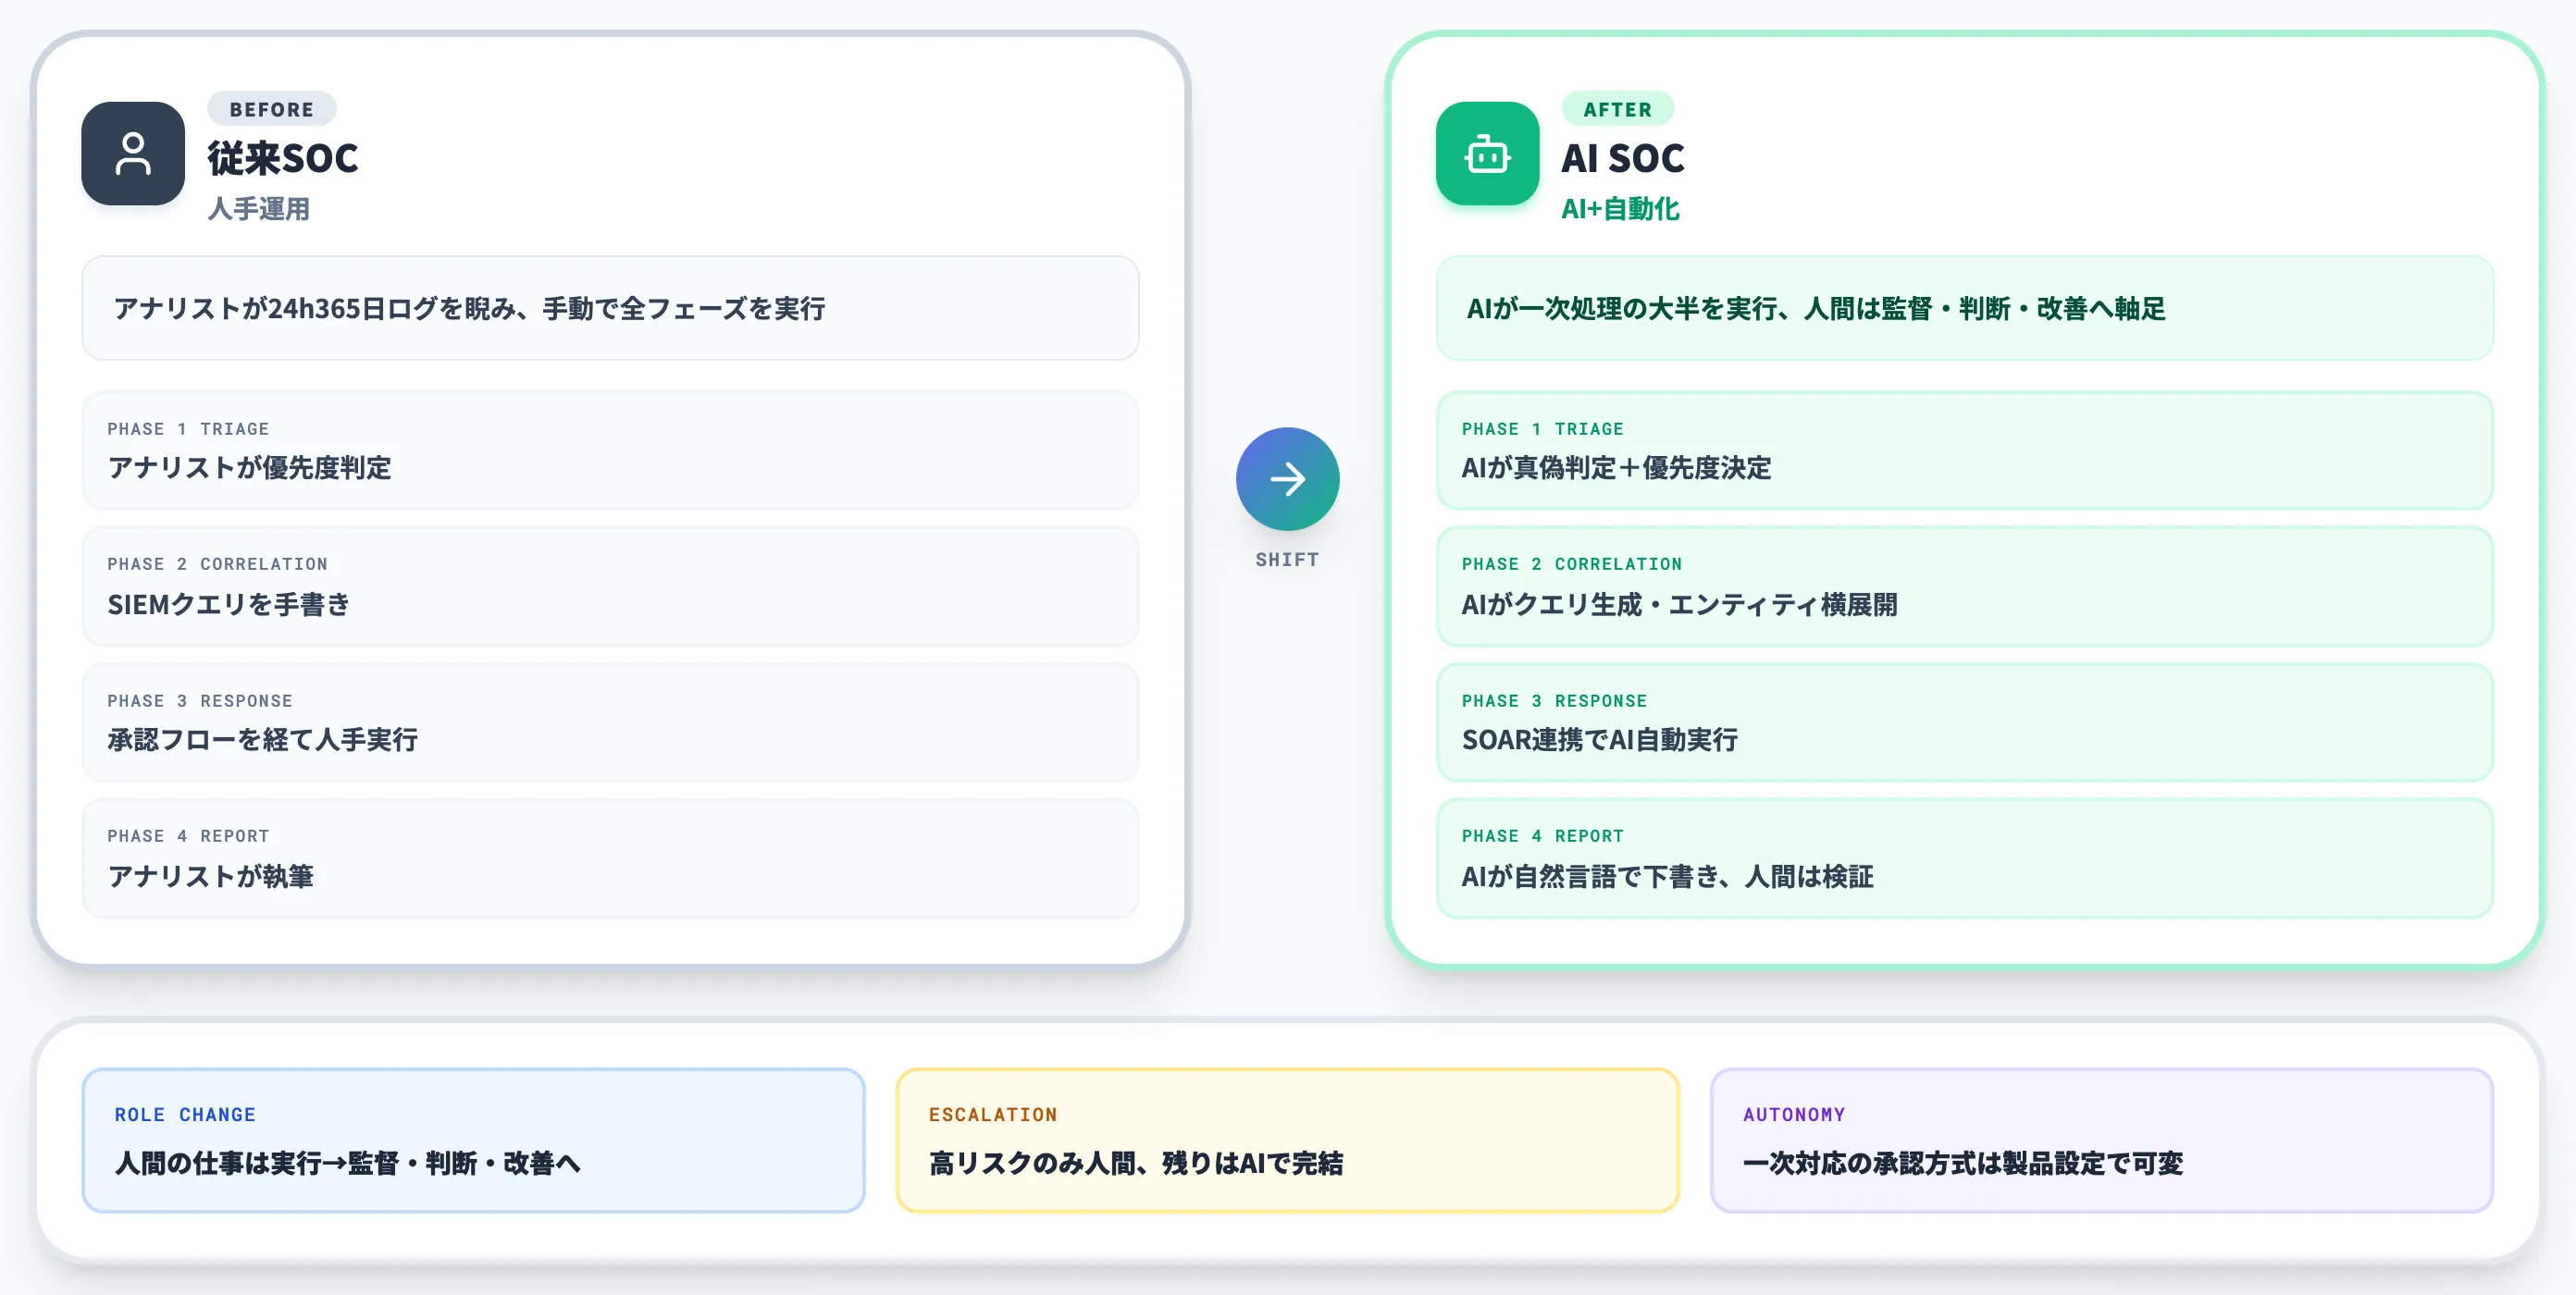Click the ESCALATION label
2576x1295 pixels.
(993, 1114)
